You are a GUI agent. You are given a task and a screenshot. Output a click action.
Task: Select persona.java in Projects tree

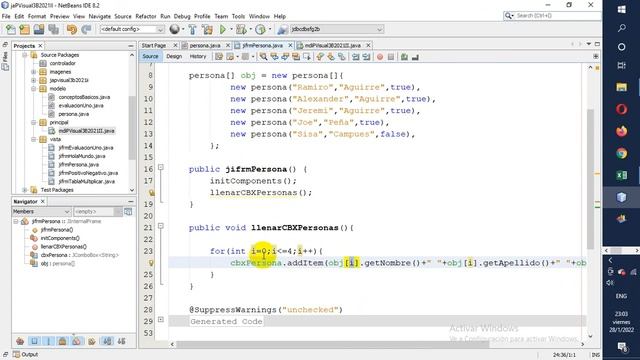[x=73, y=114]
